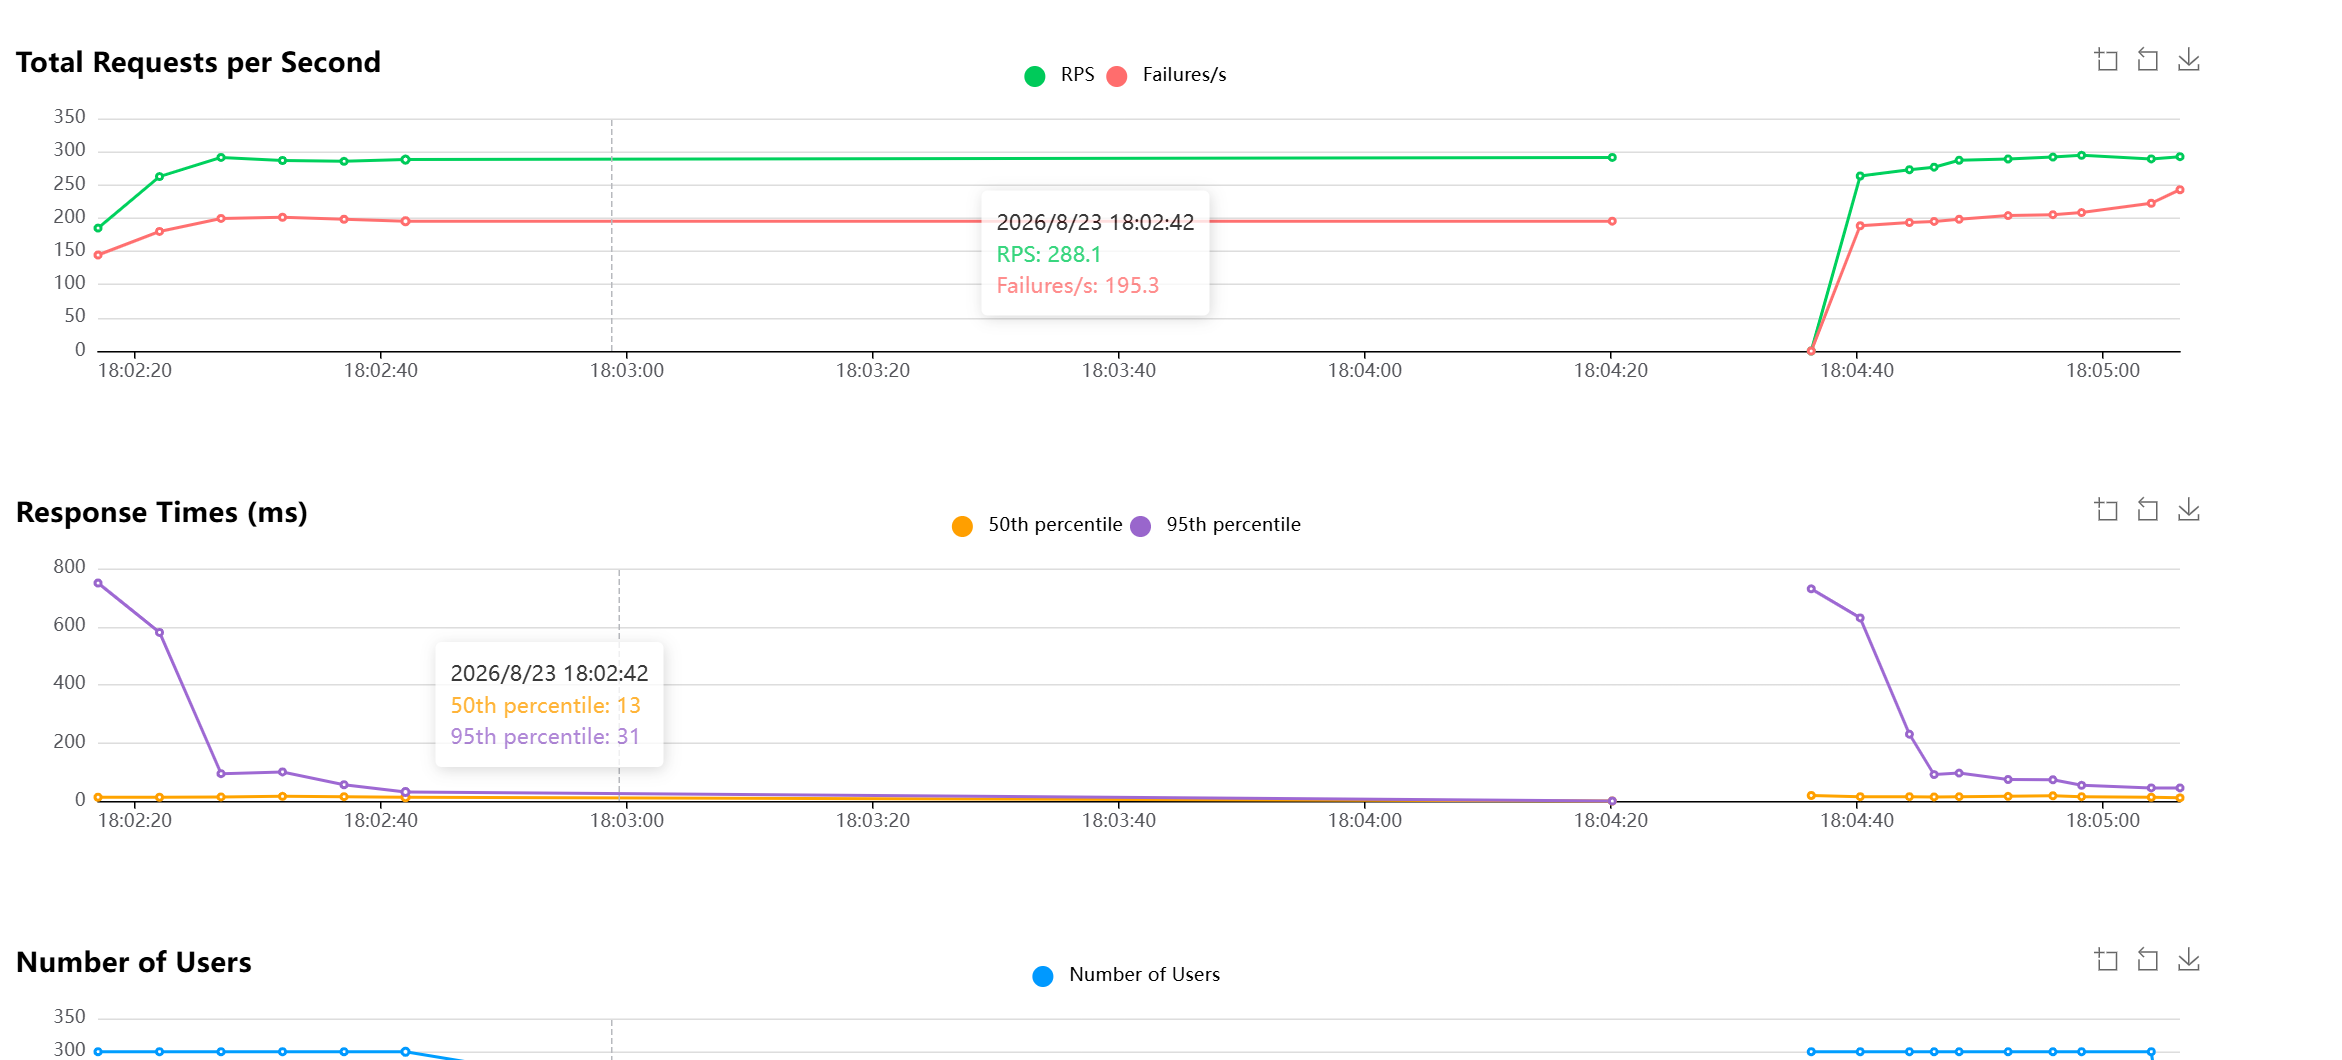Click the 350 label on Number of Users y-axis

click(x=70, y=1017)
